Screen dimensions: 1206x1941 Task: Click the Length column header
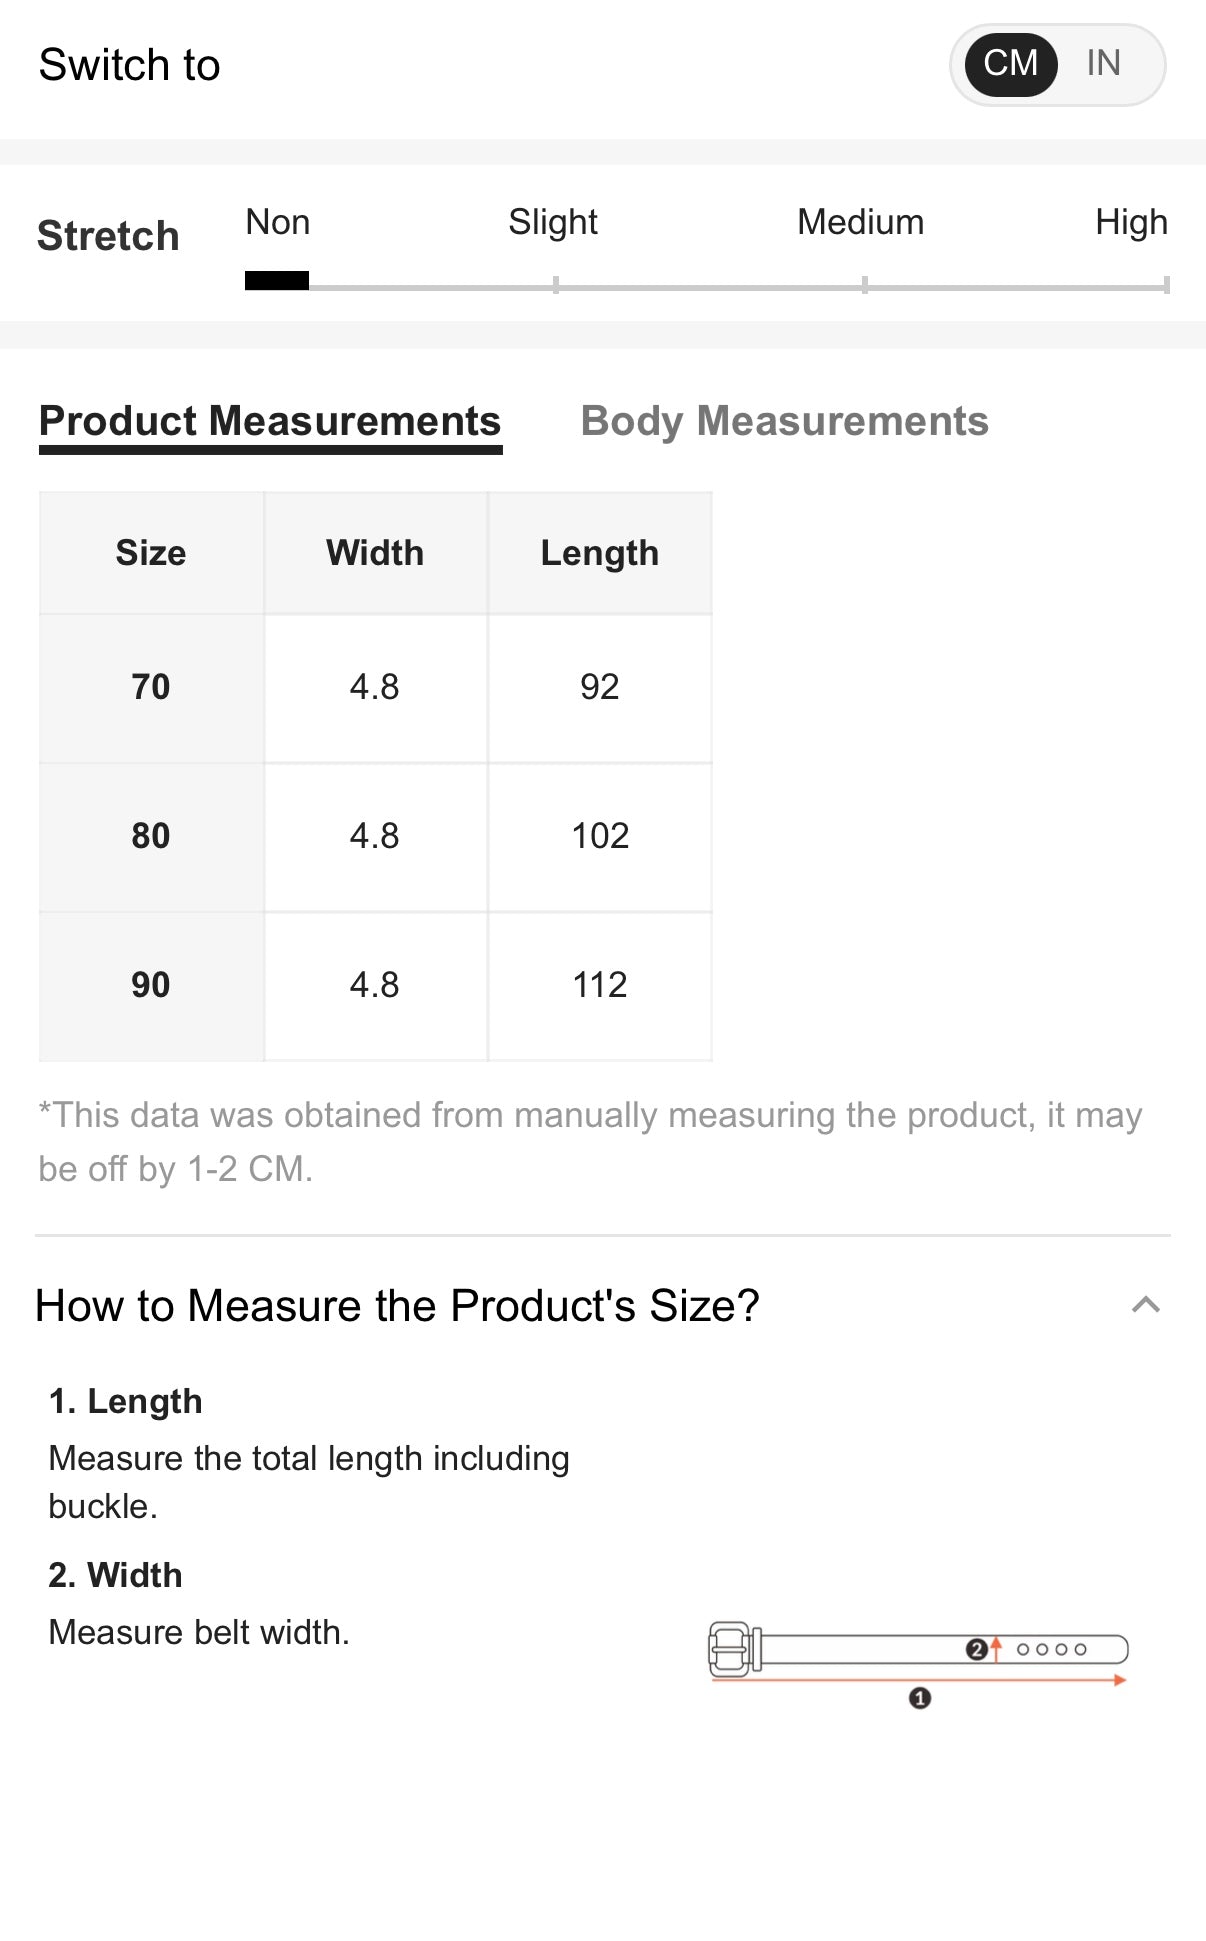pos(600,553)
